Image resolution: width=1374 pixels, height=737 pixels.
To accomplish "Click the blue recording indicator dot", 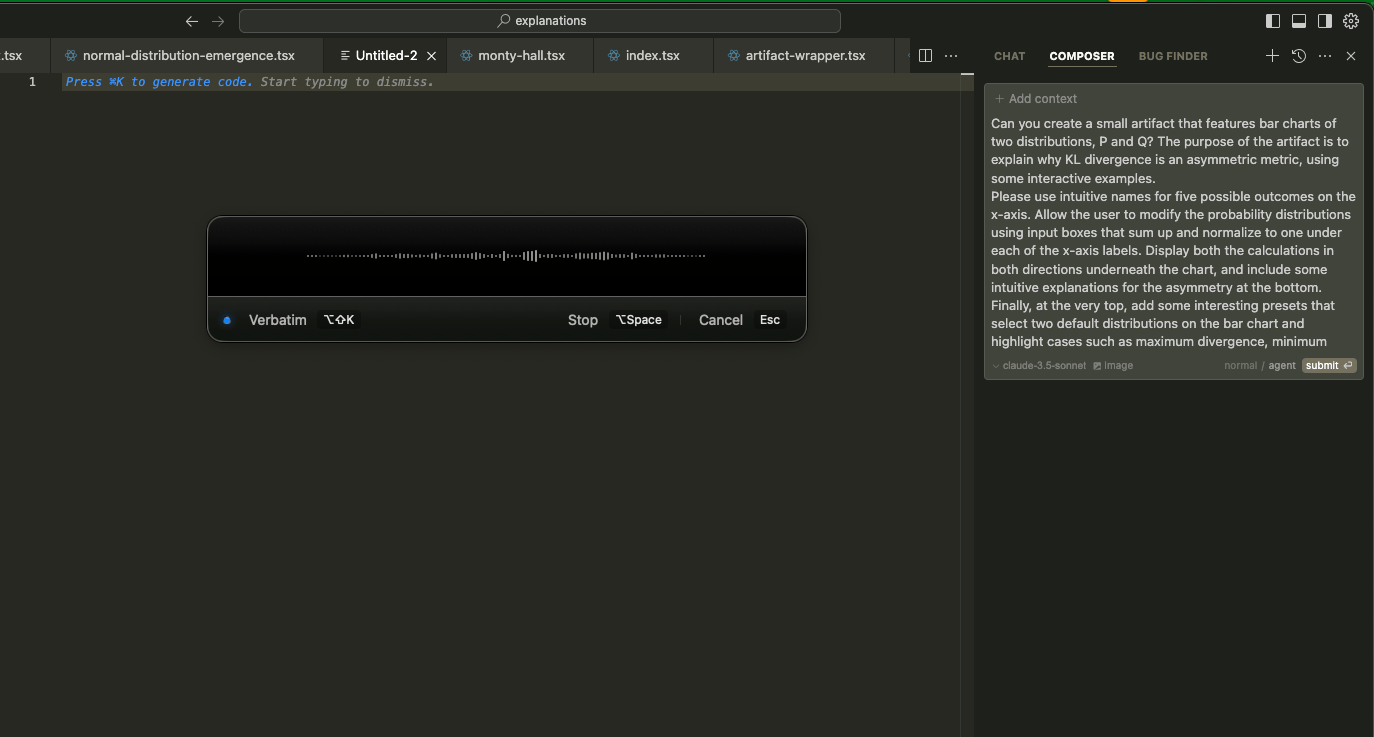I will 227,320.
